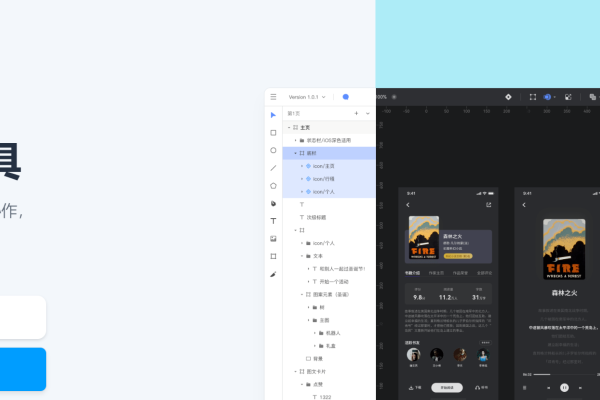Select the 点赞 folder layer
The height and width of the screenshot is (400, 600).
pos(329,384)
